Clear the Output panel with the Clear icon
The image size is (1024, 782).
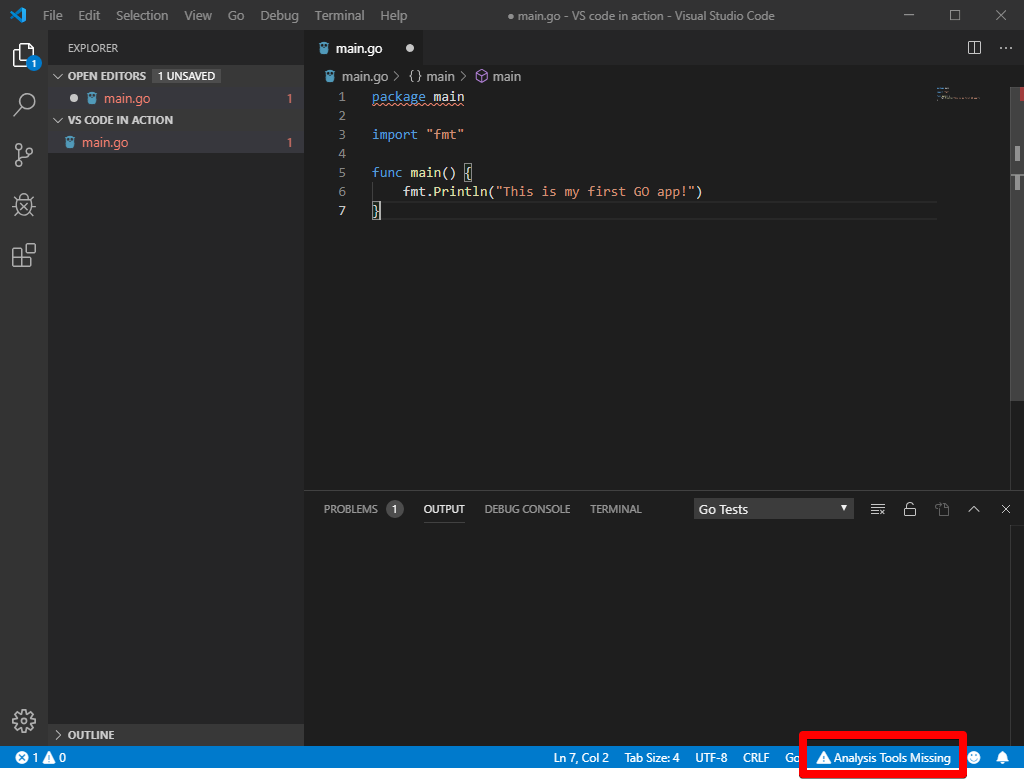coord(877,508)
